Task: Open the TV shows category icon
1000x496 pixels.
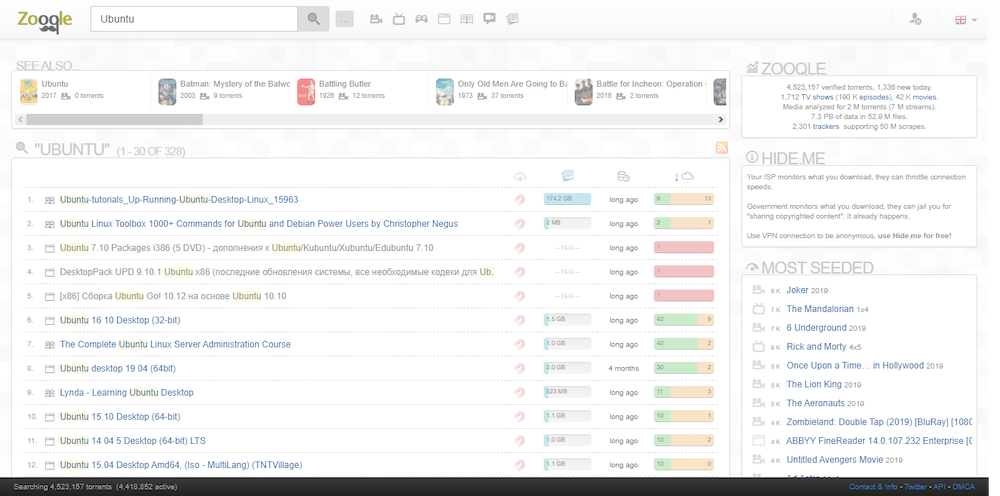Action: (x=399, y=19)
